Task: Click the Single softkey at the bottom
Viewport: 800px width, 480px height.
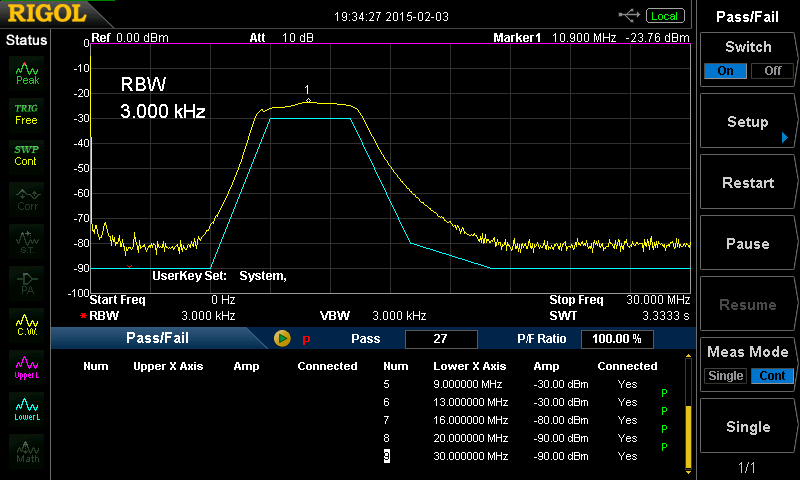Action: pos(747,427)
